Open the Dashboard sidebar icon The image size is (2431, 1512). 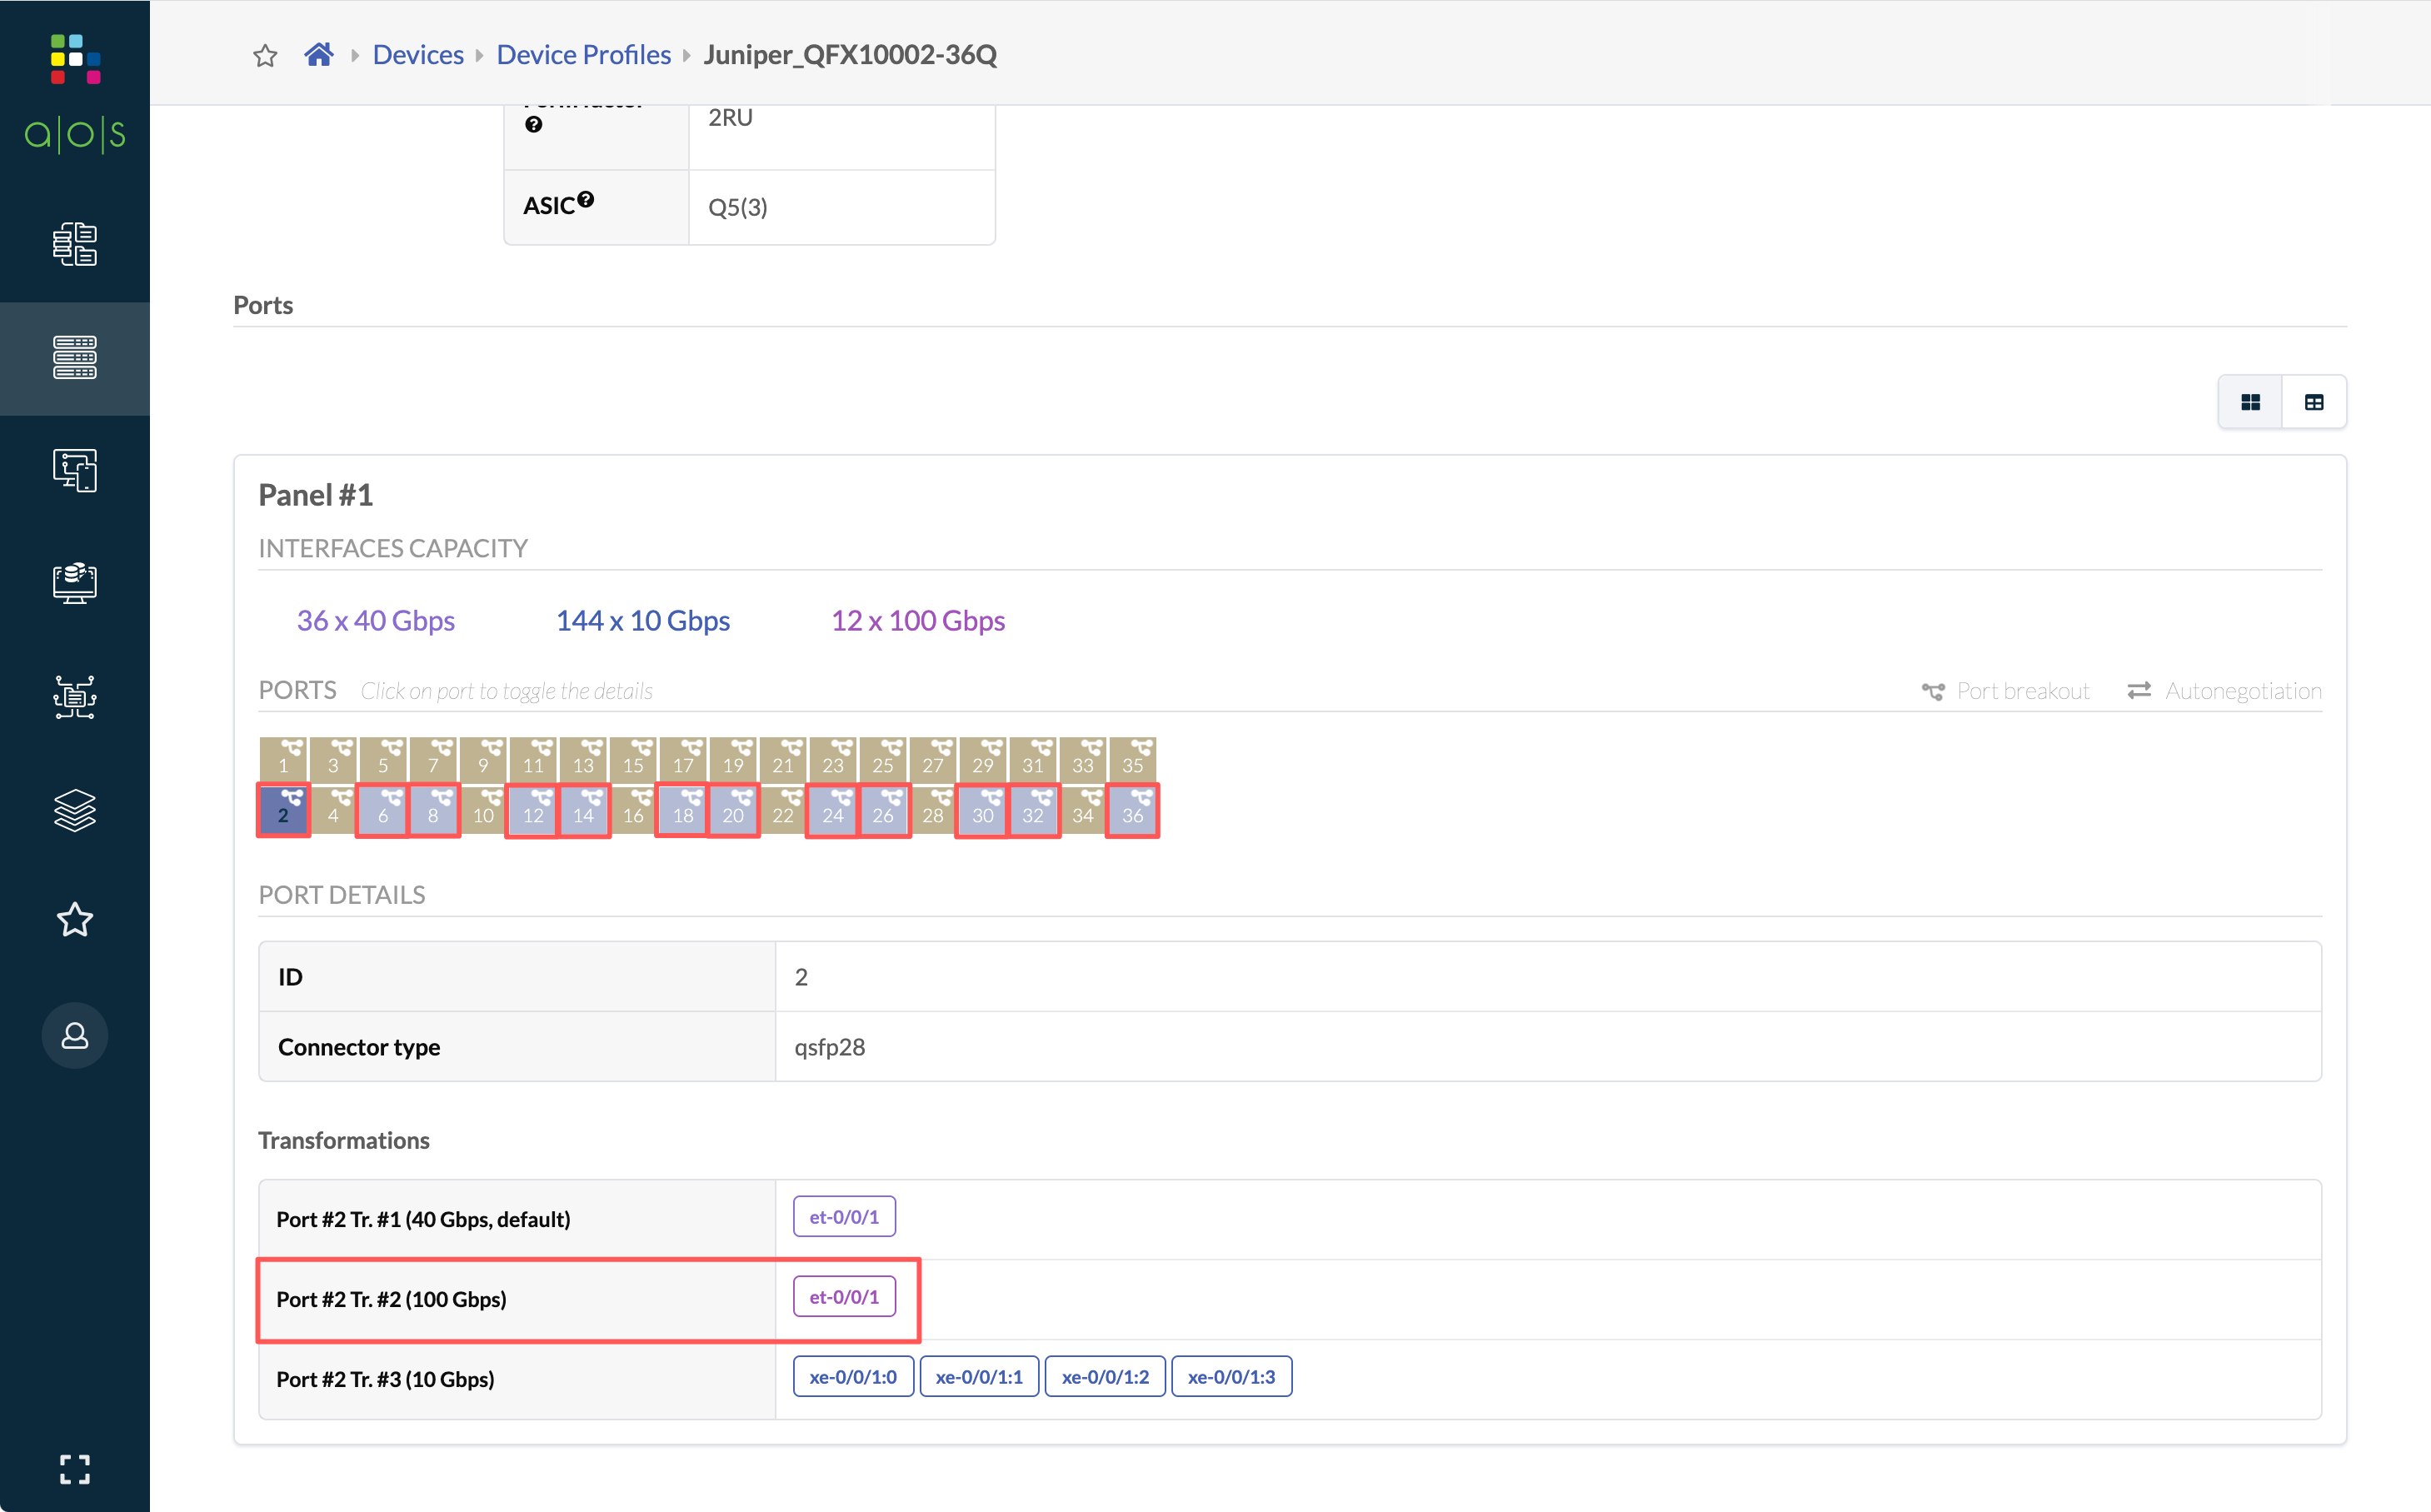[x=75, y=244]
